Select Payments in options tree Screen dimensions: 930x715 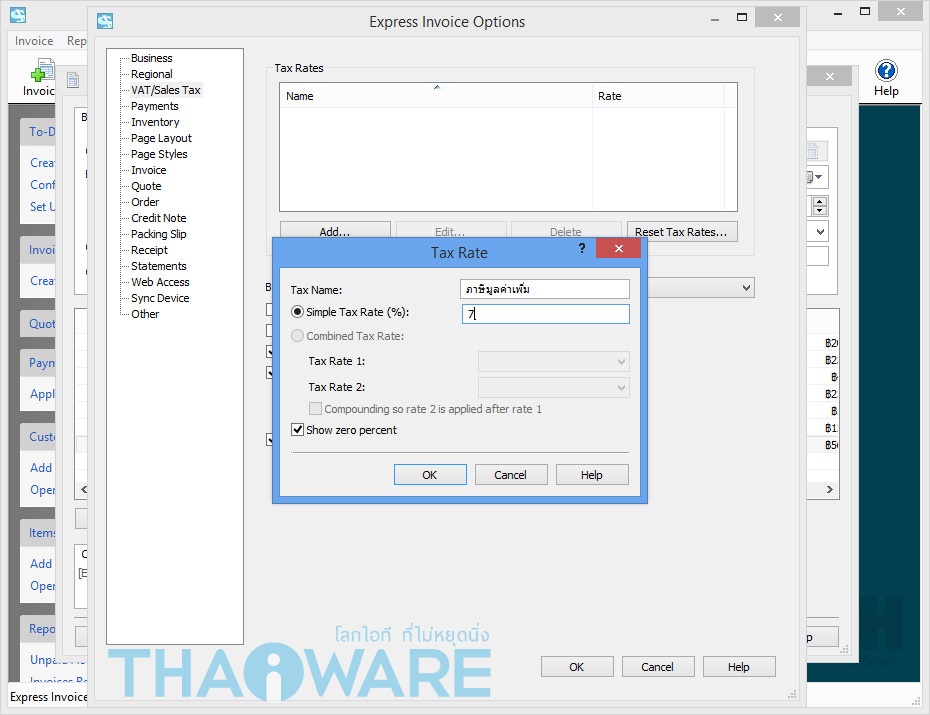click(155, 106)
